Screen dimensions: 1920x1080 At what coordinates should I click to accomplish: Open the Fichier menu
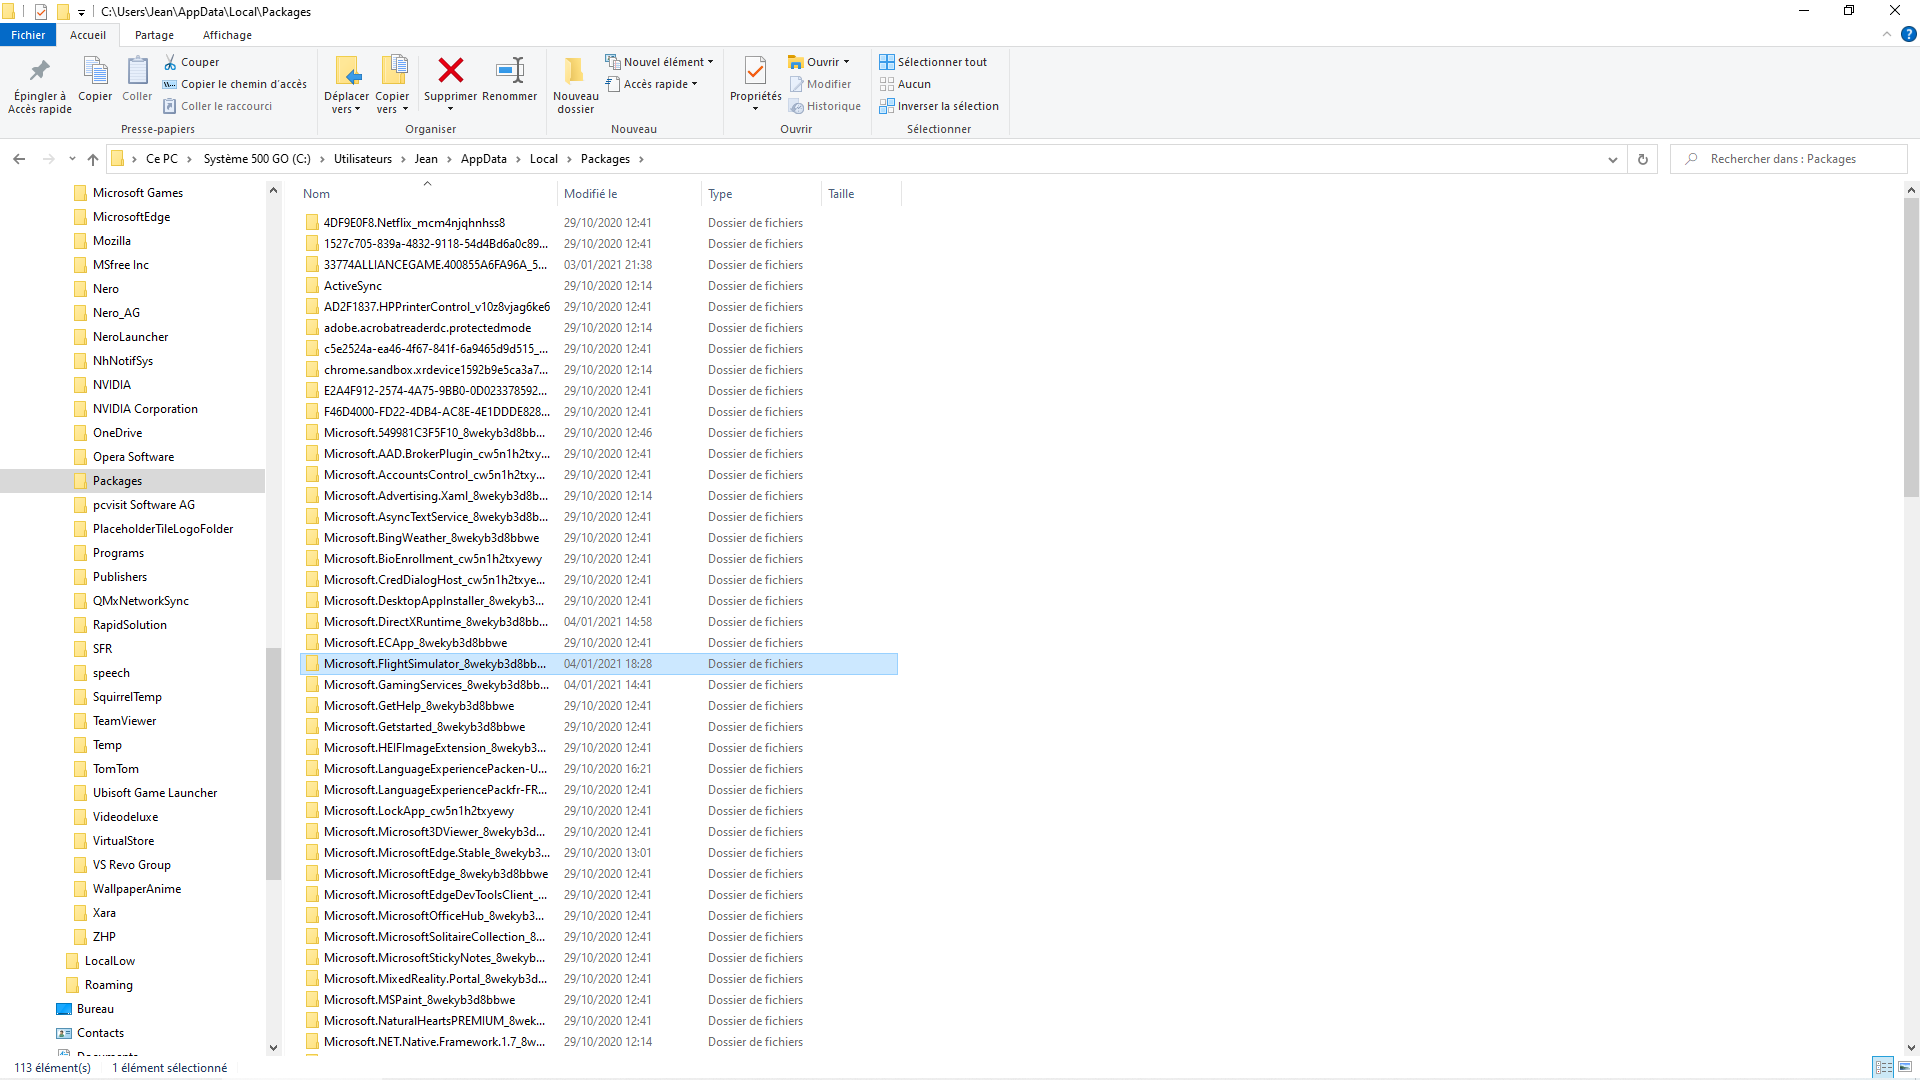point(28,35)
